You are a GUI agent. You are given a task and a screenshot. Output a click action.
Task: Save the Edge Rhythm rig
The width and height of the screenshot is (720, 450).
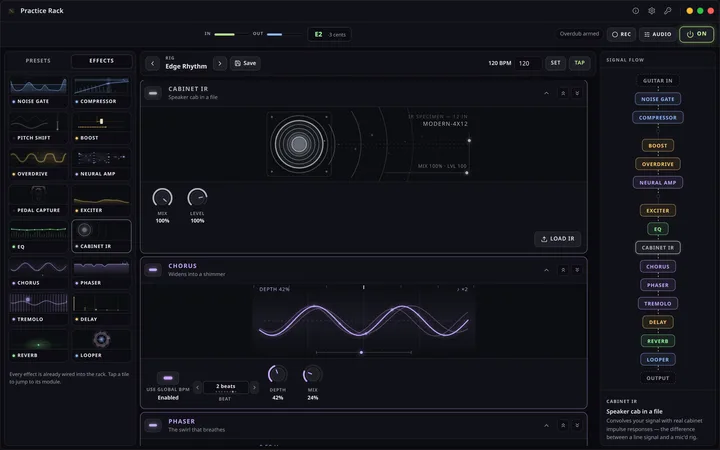(x=245, y=63)
